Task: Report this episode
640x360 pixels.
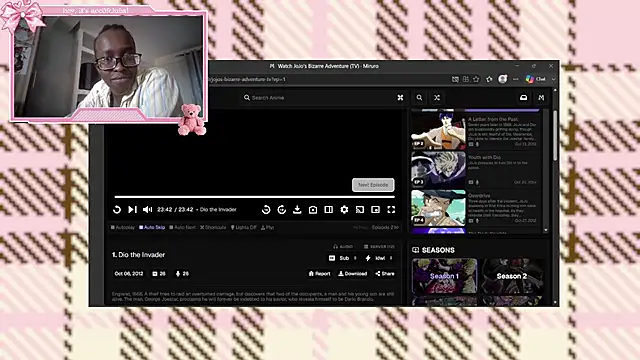Action: coord(320,274)
